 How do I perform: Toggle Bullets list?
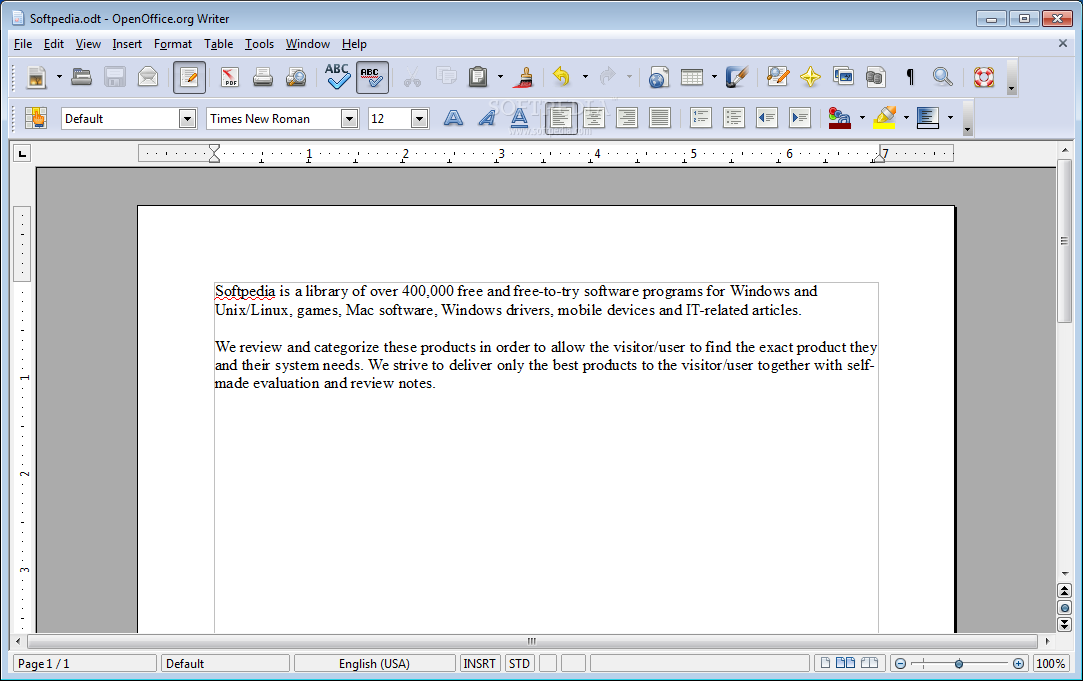coord(734,118)
